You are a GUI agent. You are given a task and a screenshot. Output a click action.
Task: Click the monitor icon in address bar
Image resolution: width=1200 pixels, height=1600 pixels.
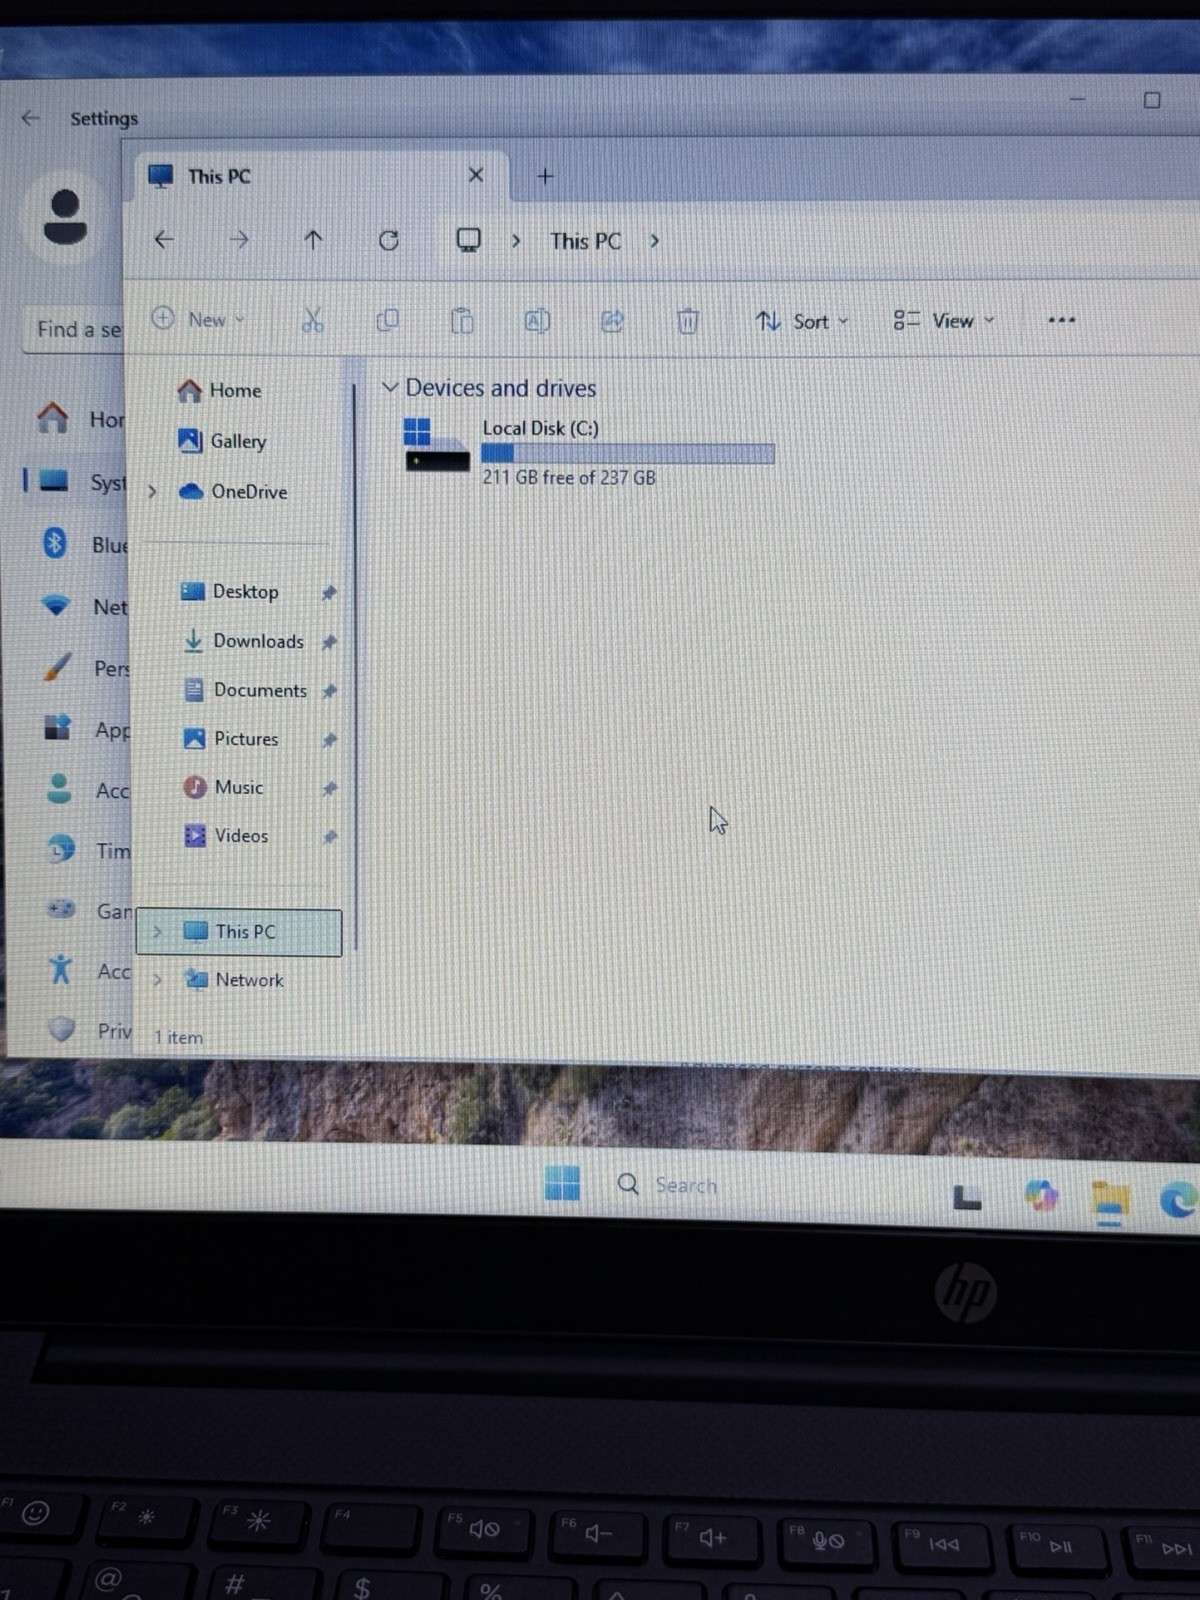tap(468, 240)
